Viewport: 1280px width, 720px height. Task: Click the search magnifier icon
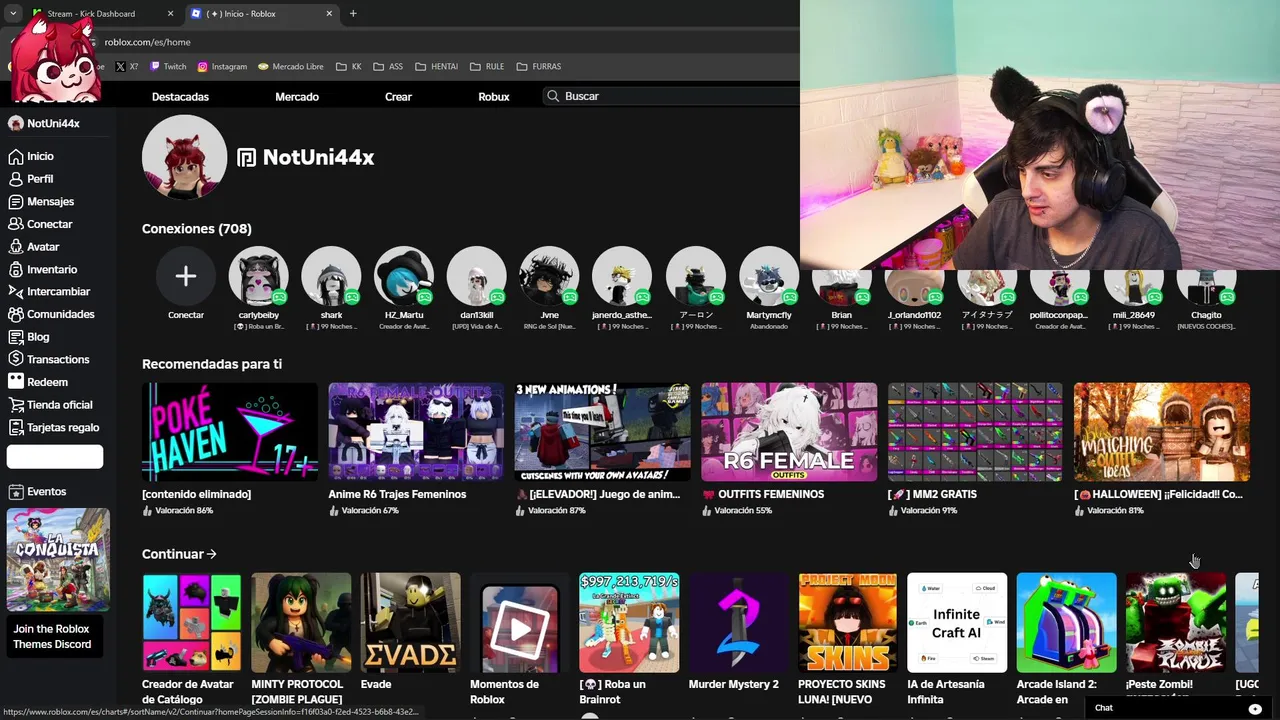point(553,96)
